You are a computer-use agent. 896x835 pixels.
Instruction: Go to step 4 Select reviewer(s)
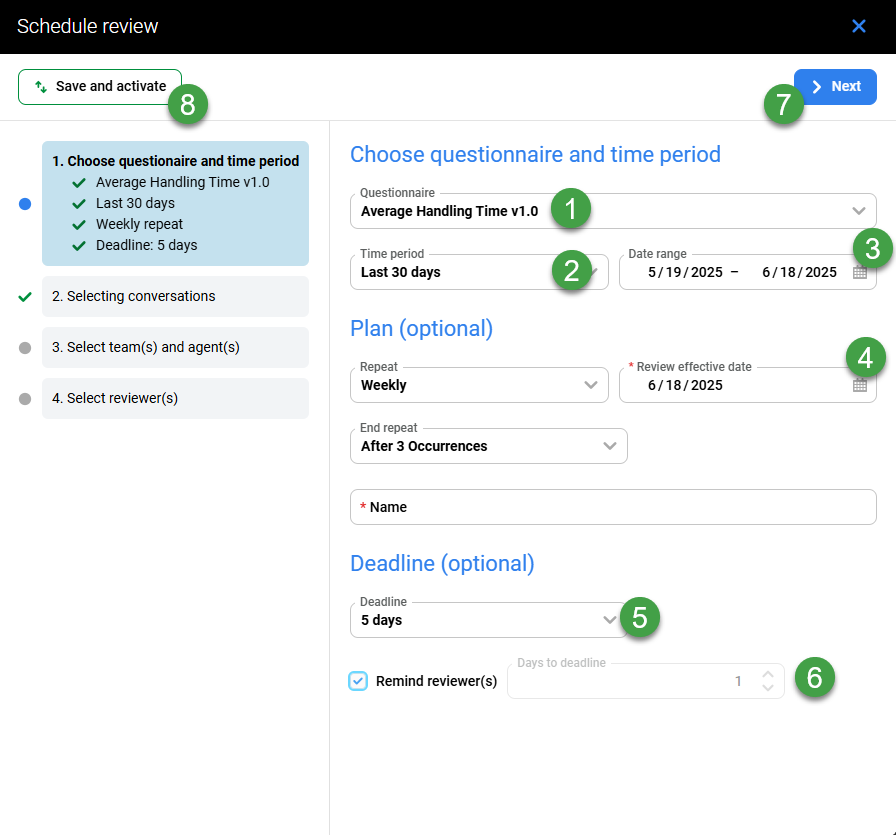click(x=175, y=398)
